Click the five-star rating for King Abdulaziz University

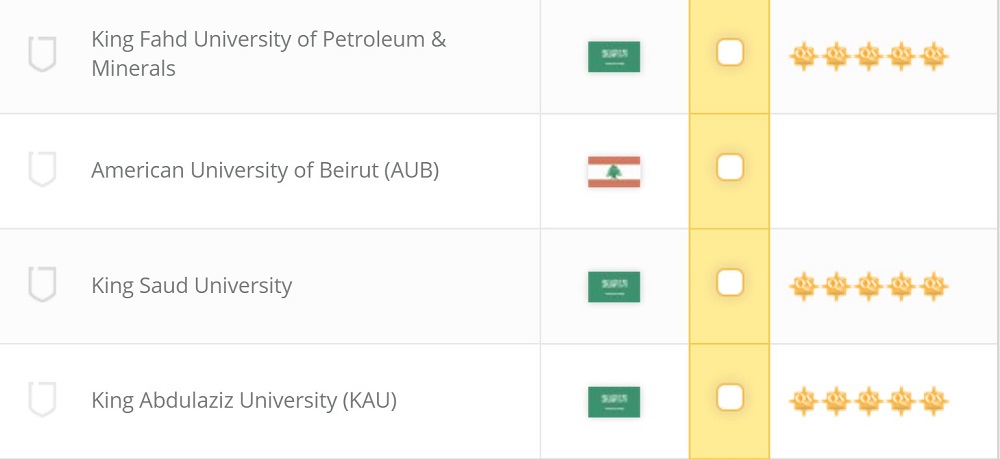(868, 402)
